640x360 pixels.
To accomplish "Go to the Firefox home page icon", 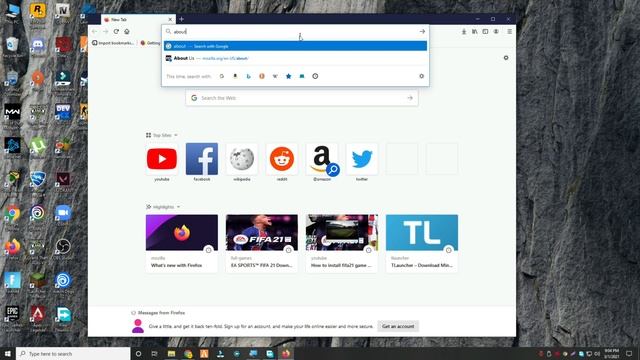I will (x=127, y=31).
